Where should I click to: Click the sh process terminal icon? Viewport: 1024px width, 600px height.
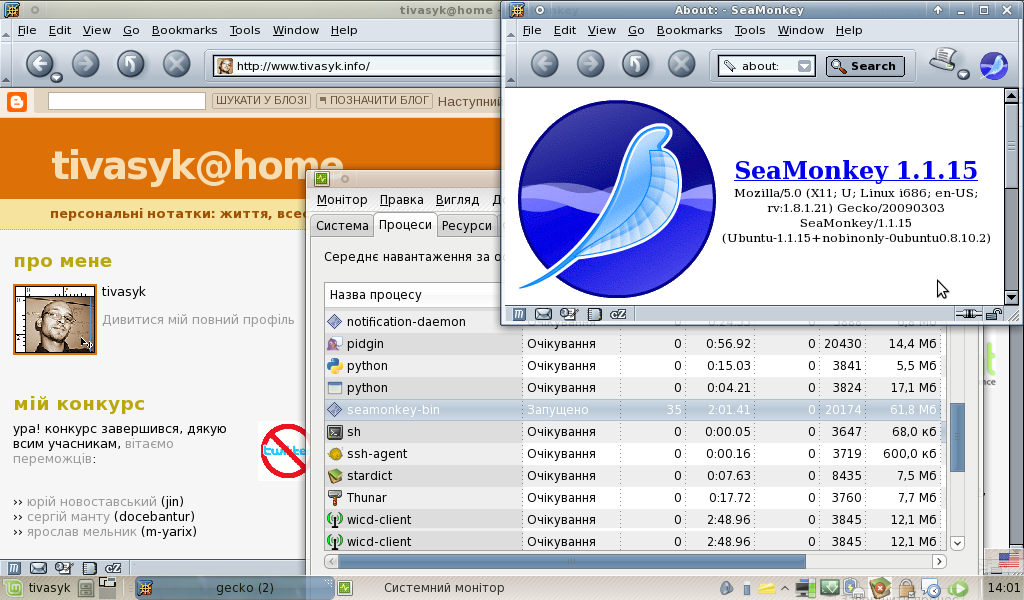tap(334, 432)
